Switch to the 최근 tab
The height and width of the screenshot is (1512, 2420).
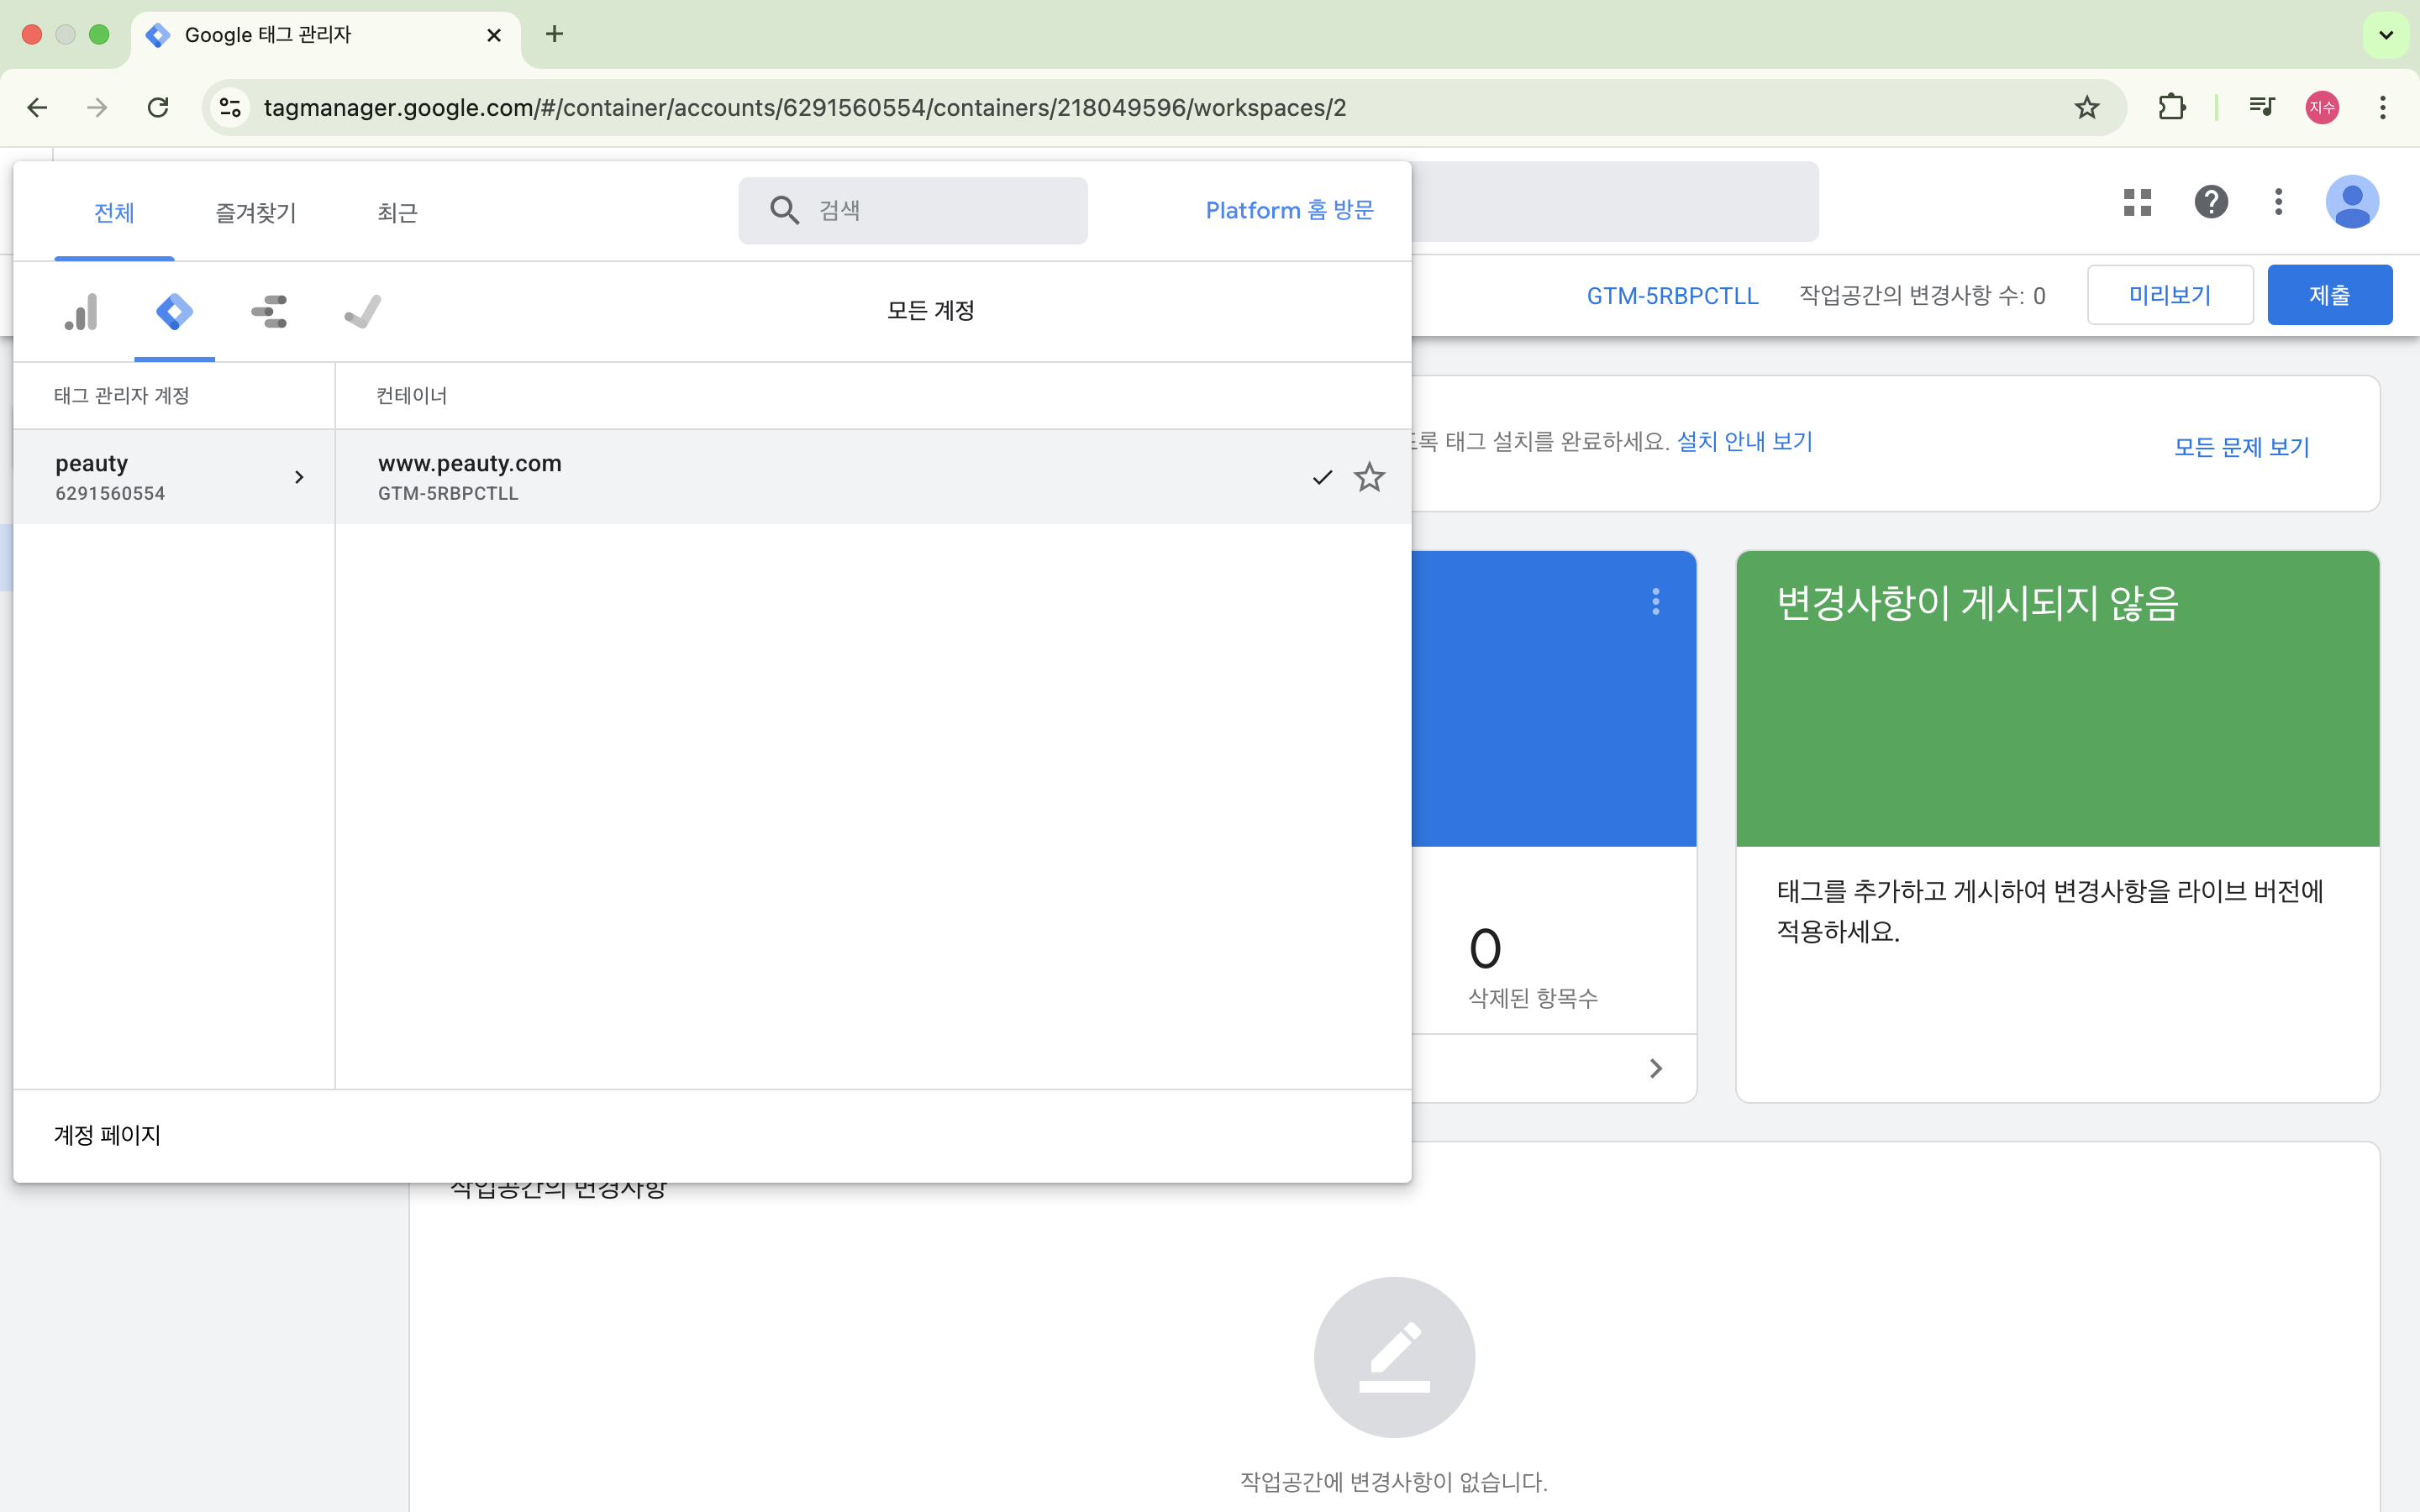tap(397, 213)
